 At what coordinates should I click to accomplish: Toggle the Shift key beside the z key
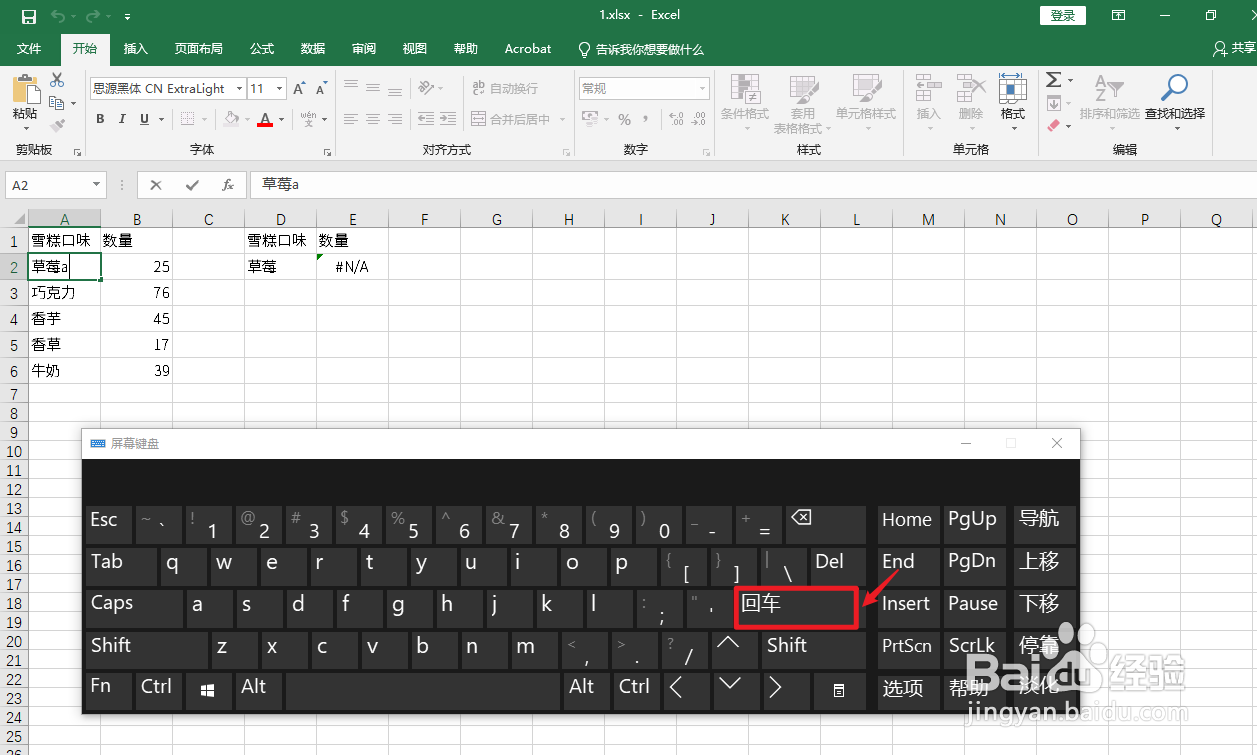147,649
